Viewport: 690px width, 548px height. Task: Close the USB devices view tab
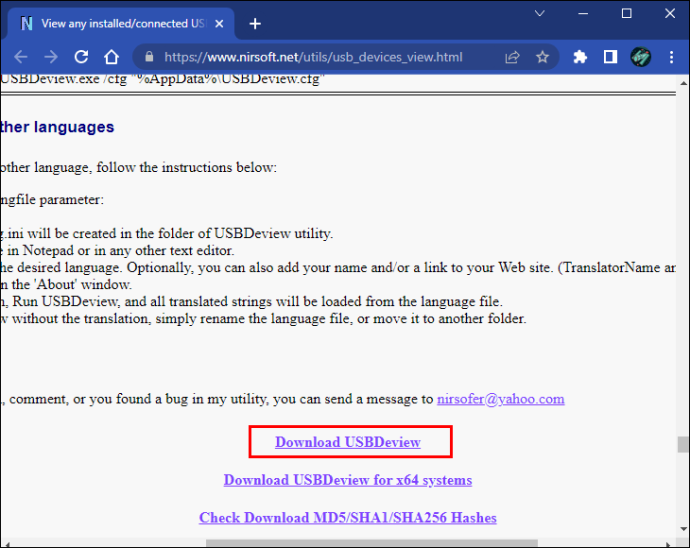[x=219, y=24]
